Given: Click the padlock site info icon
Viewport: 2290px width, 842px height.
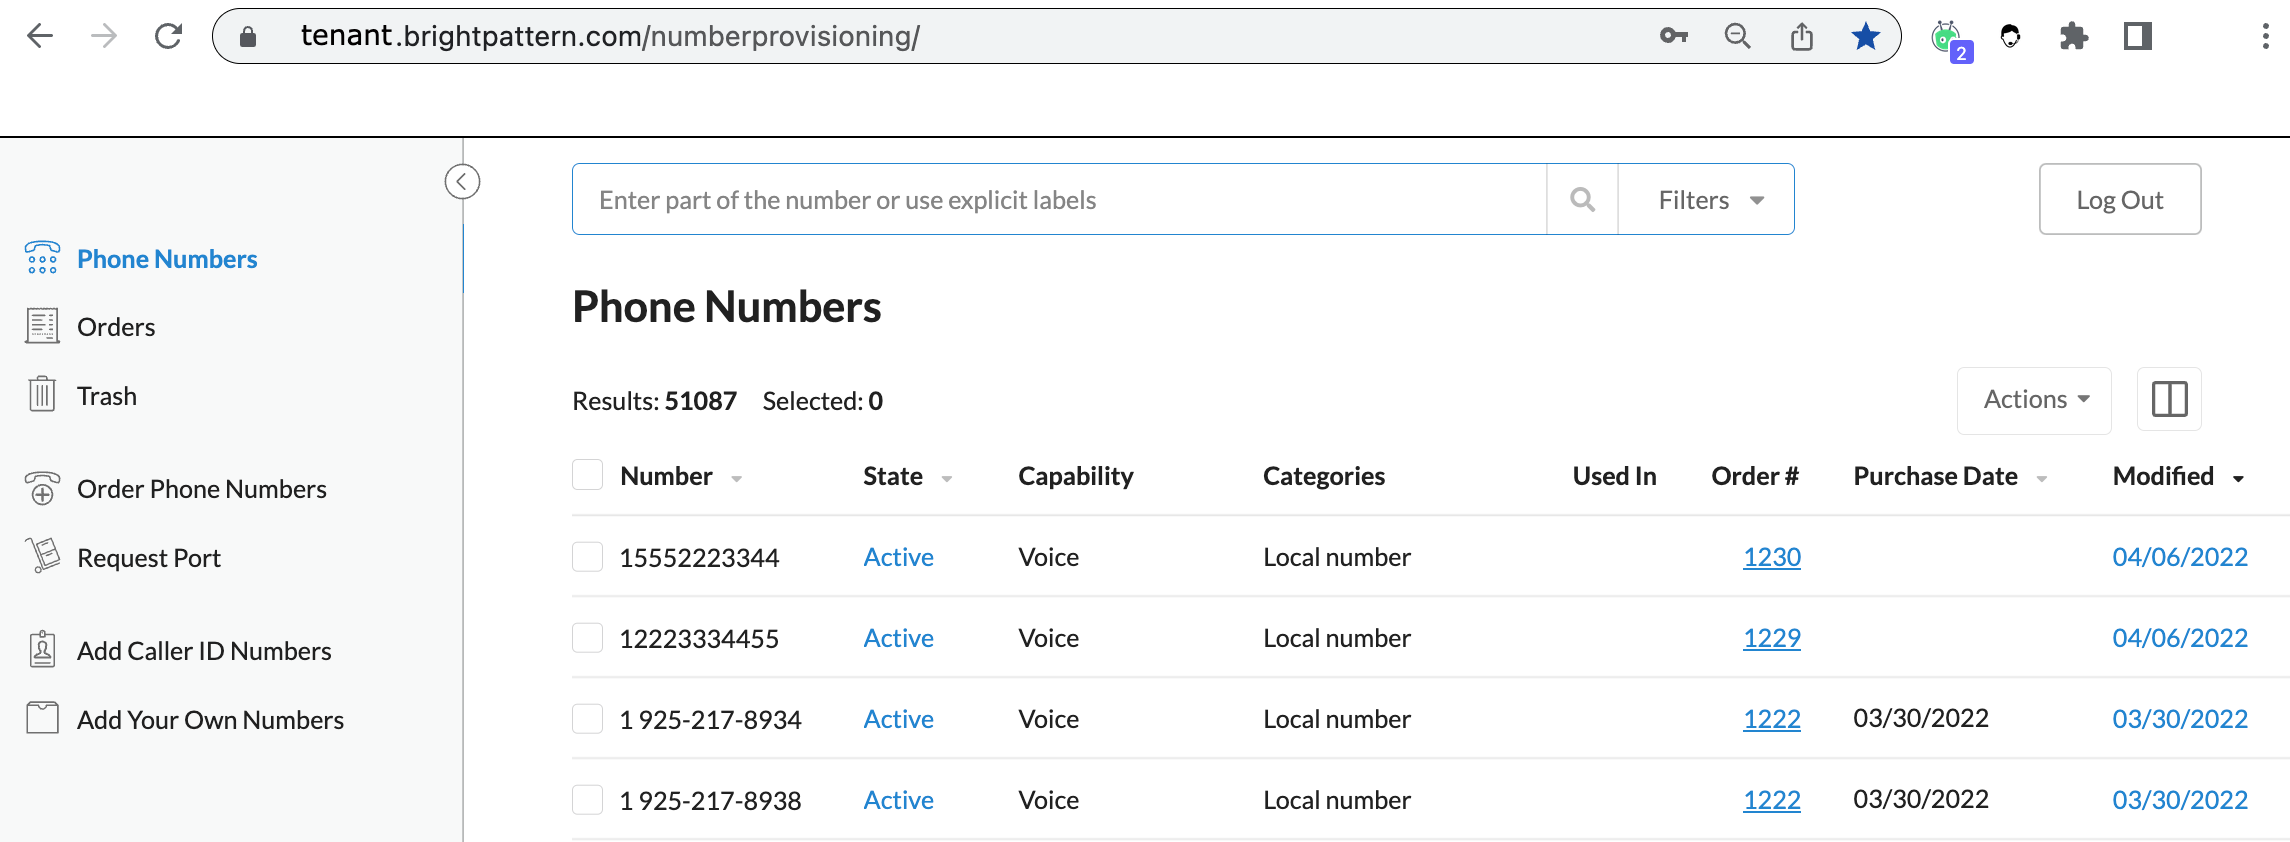Looking at the screenshot, I should coord(248,37).
